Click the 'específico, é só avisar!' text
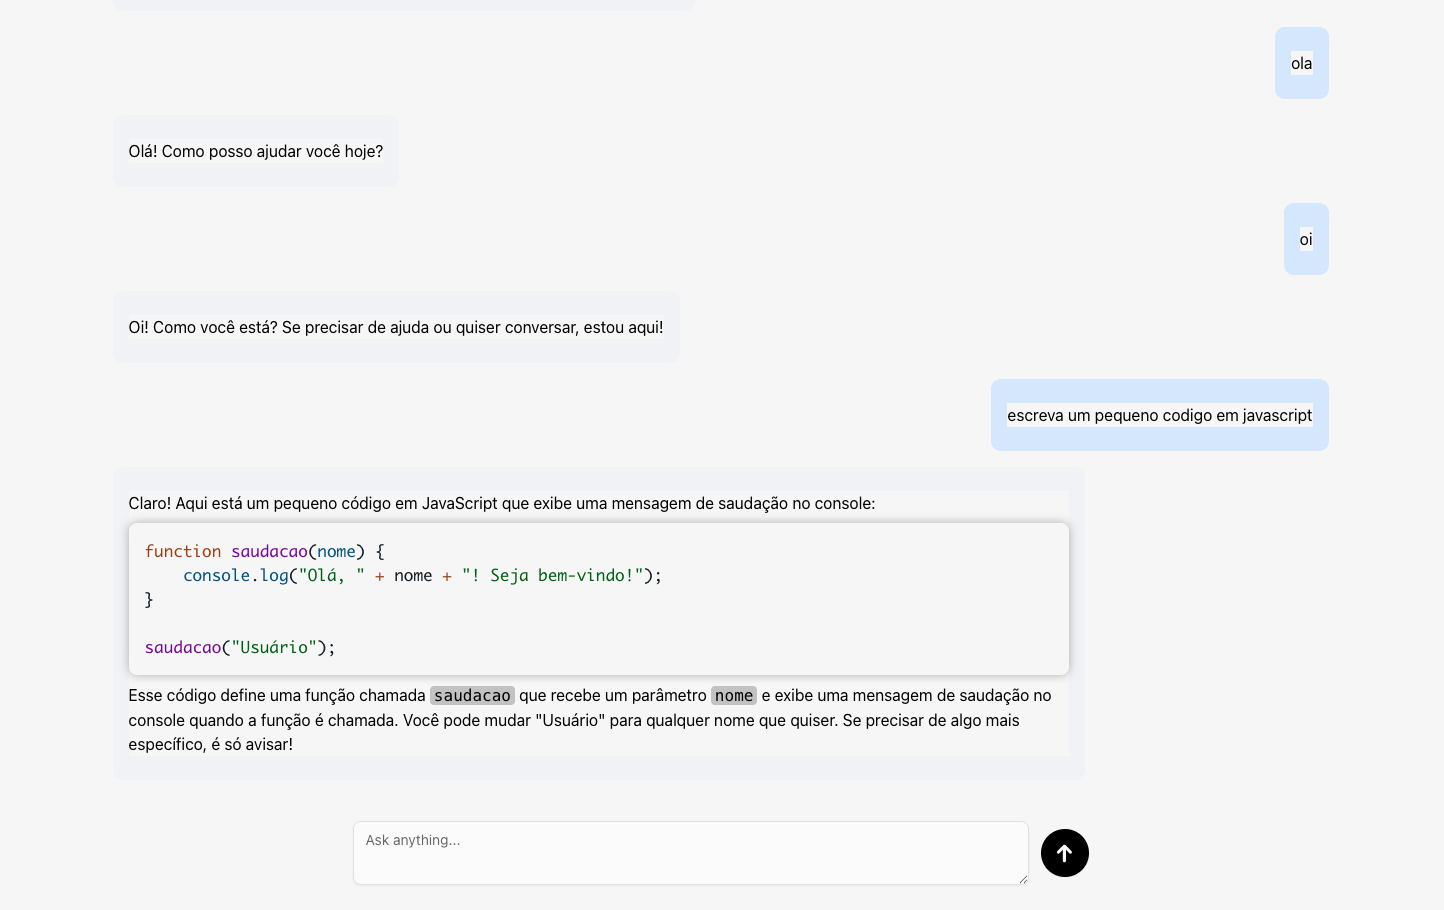The height and width of the screenshot is (910, 1444). (x=210, y=744)
